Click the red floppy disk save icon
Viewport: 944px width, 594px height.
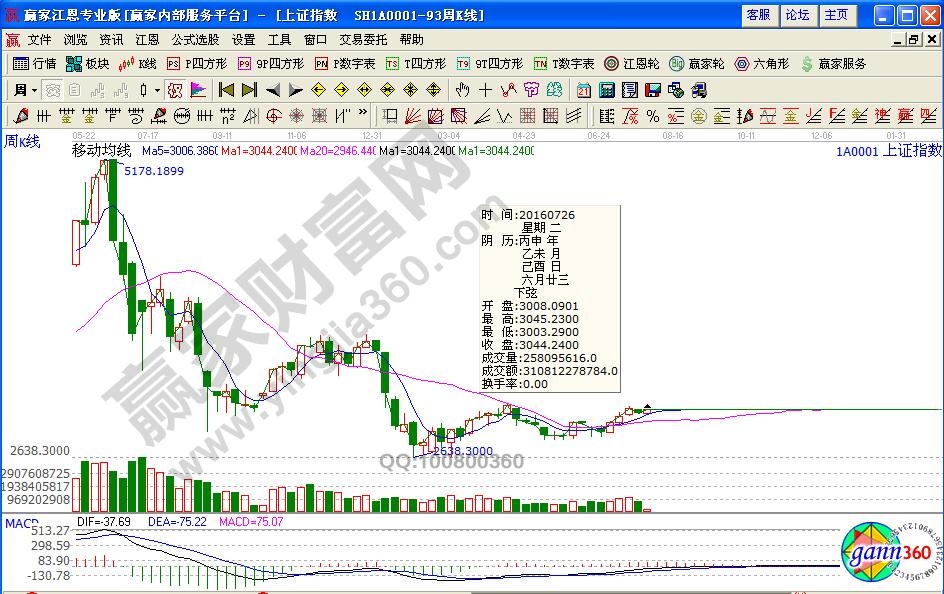coord(653,90)
